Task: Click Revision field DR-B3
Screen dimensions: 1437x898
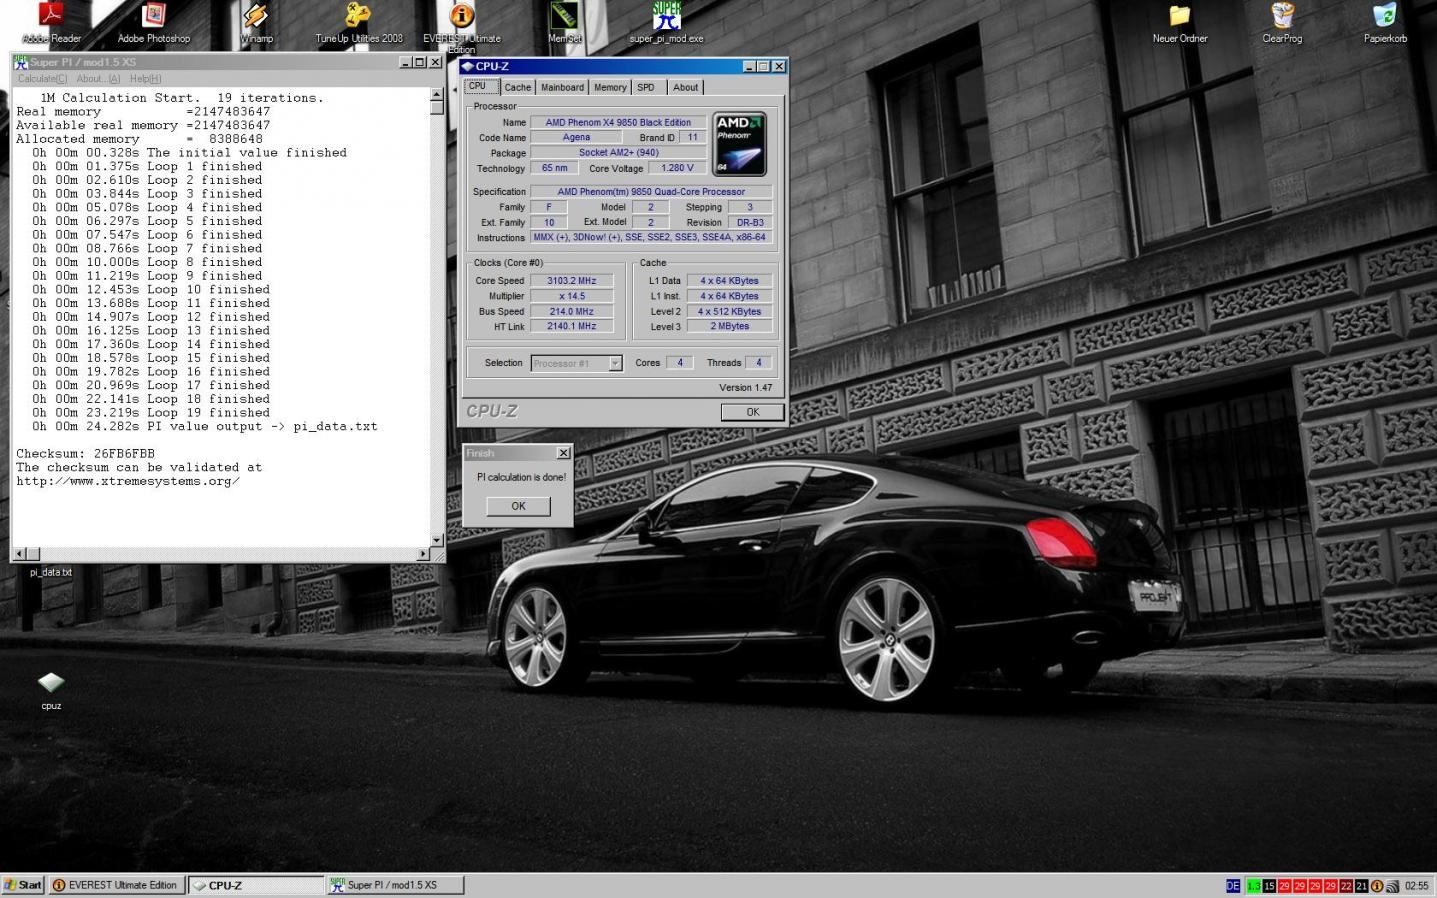Action: 750,222
